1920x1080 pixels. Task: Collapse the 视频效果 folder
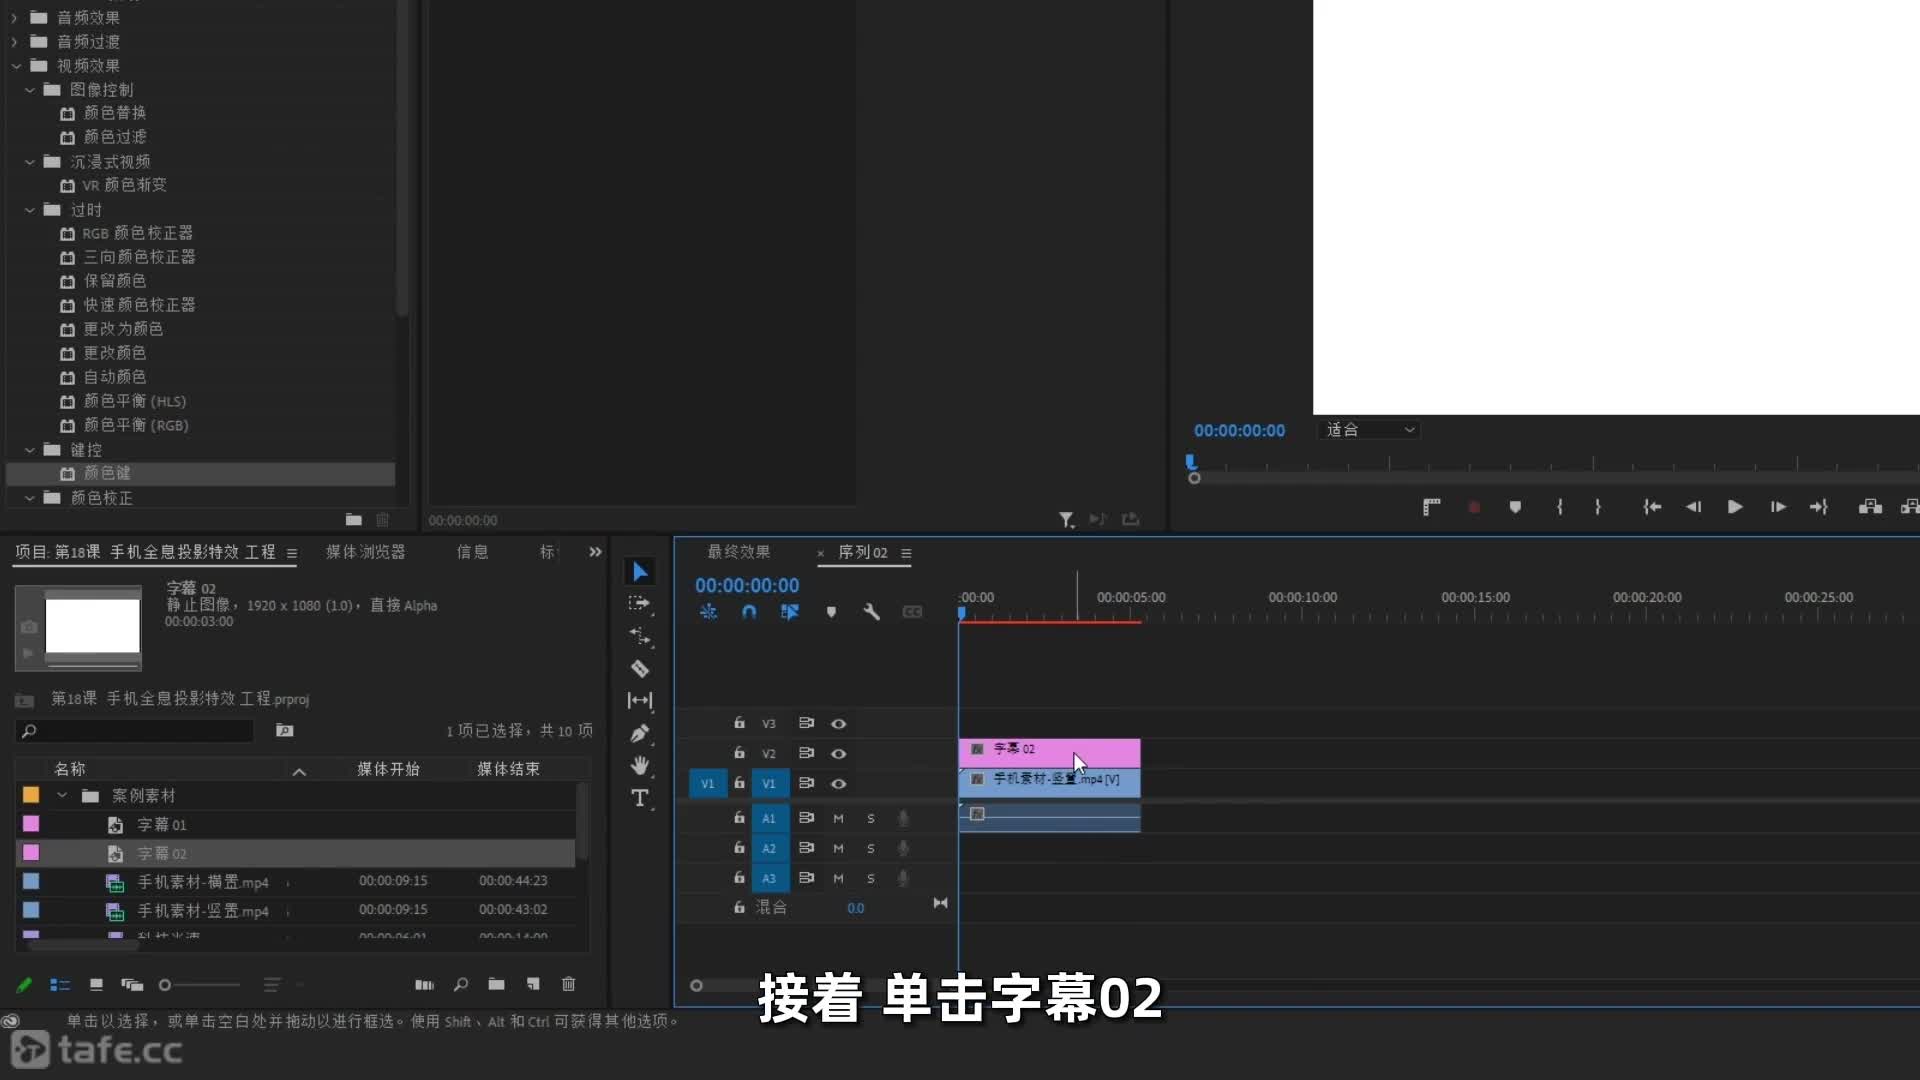coord(16,66)
